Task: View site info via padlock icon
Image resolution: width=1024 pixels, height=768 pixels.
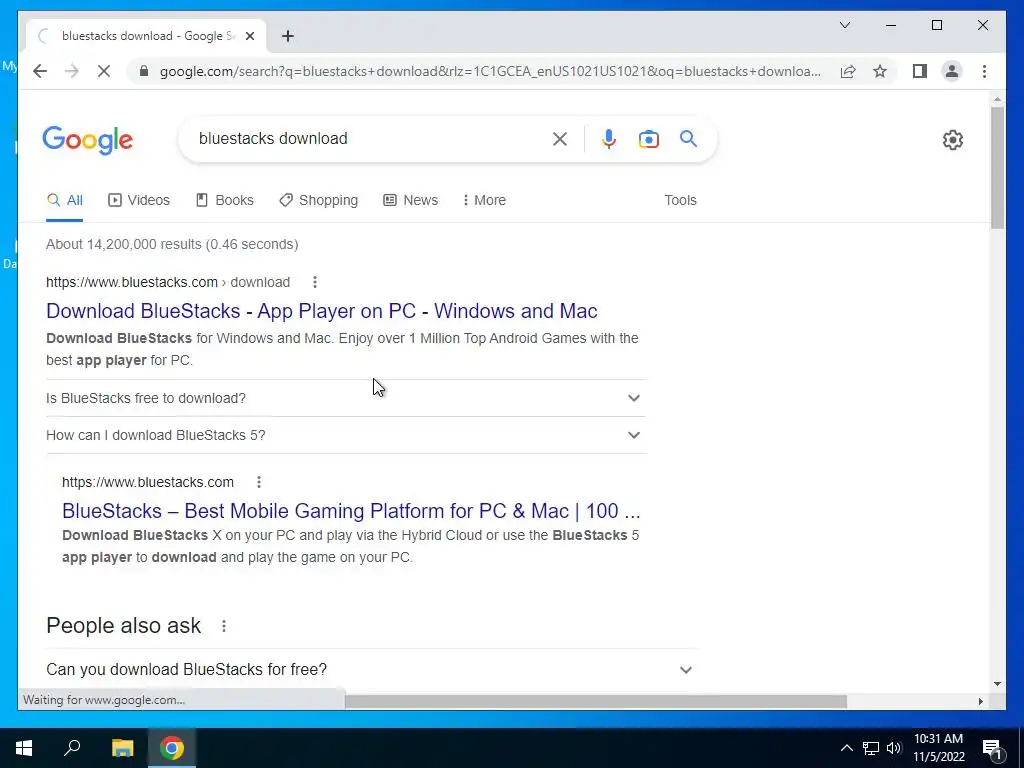Action: [144, 71]
